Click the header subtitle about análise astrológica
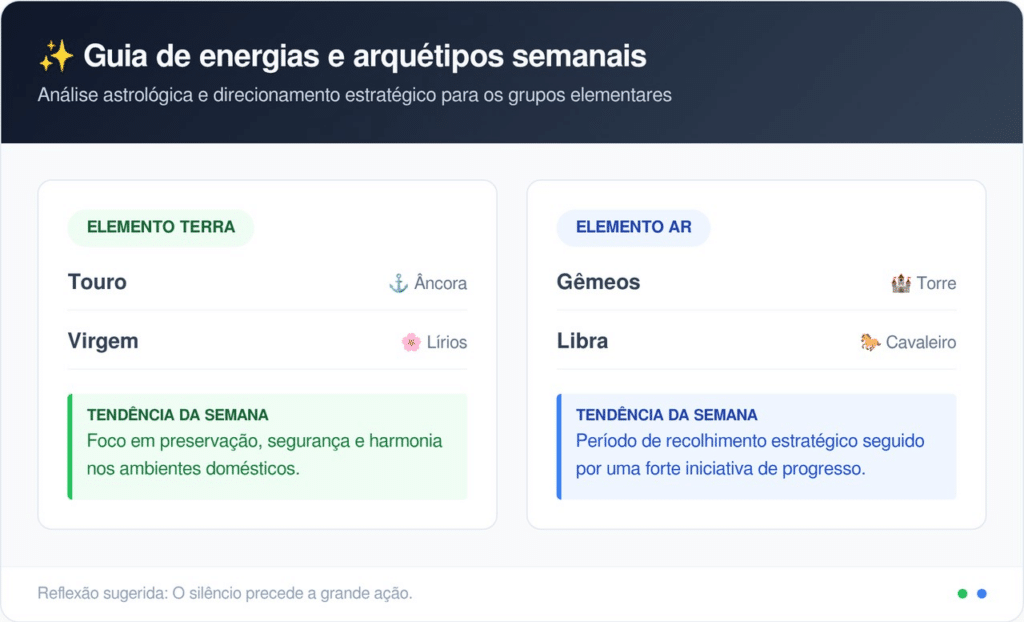Screen dimensions: 1024x622 point(354,95)
